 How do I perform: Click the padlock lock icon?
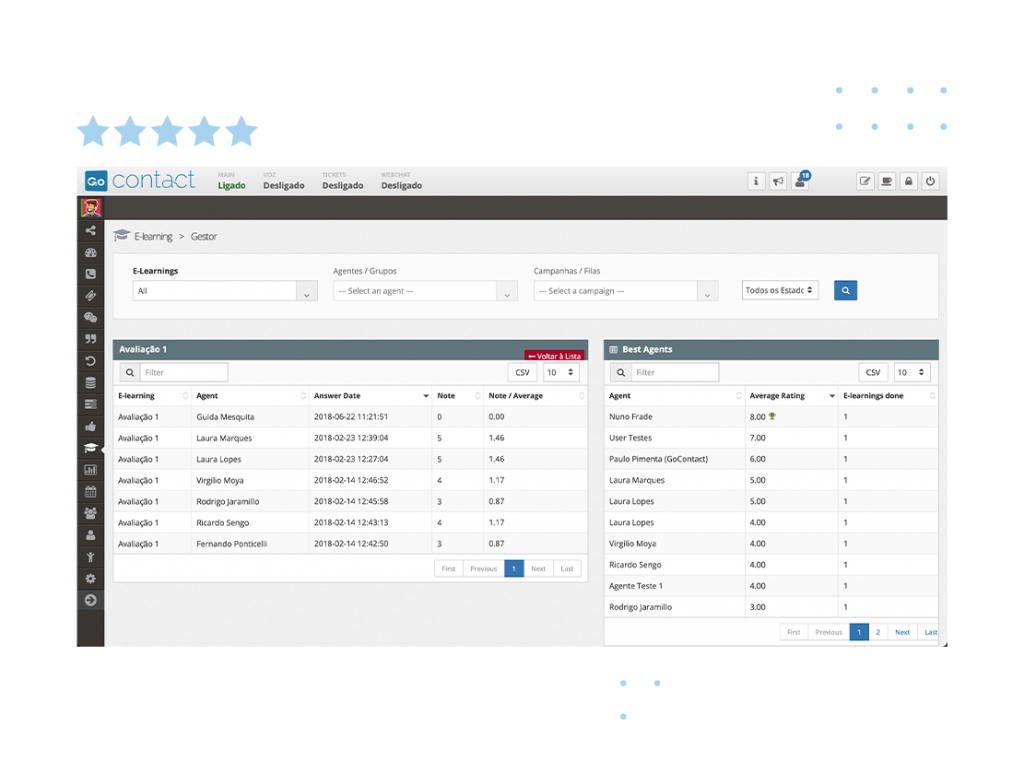(908, 182)
